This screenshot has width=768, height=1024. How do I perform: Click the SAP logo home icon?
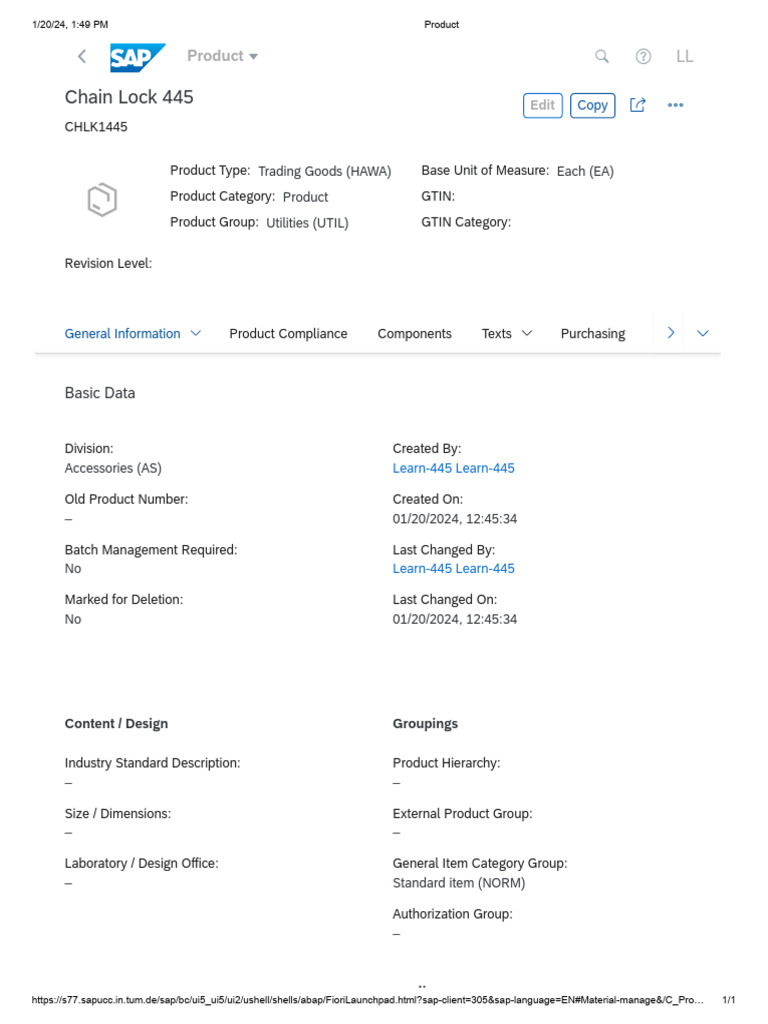pos(137,57)
